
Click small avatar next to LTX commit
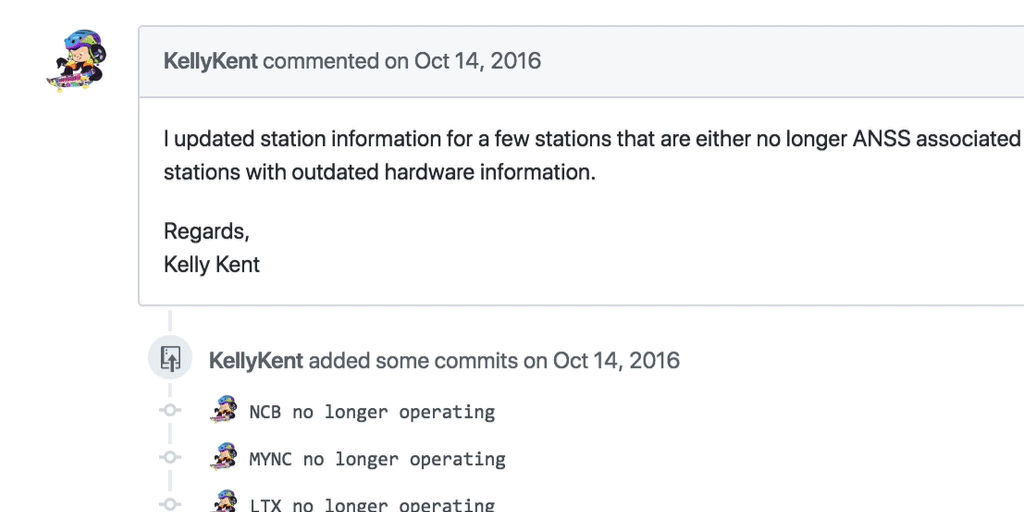pos(224,502)
